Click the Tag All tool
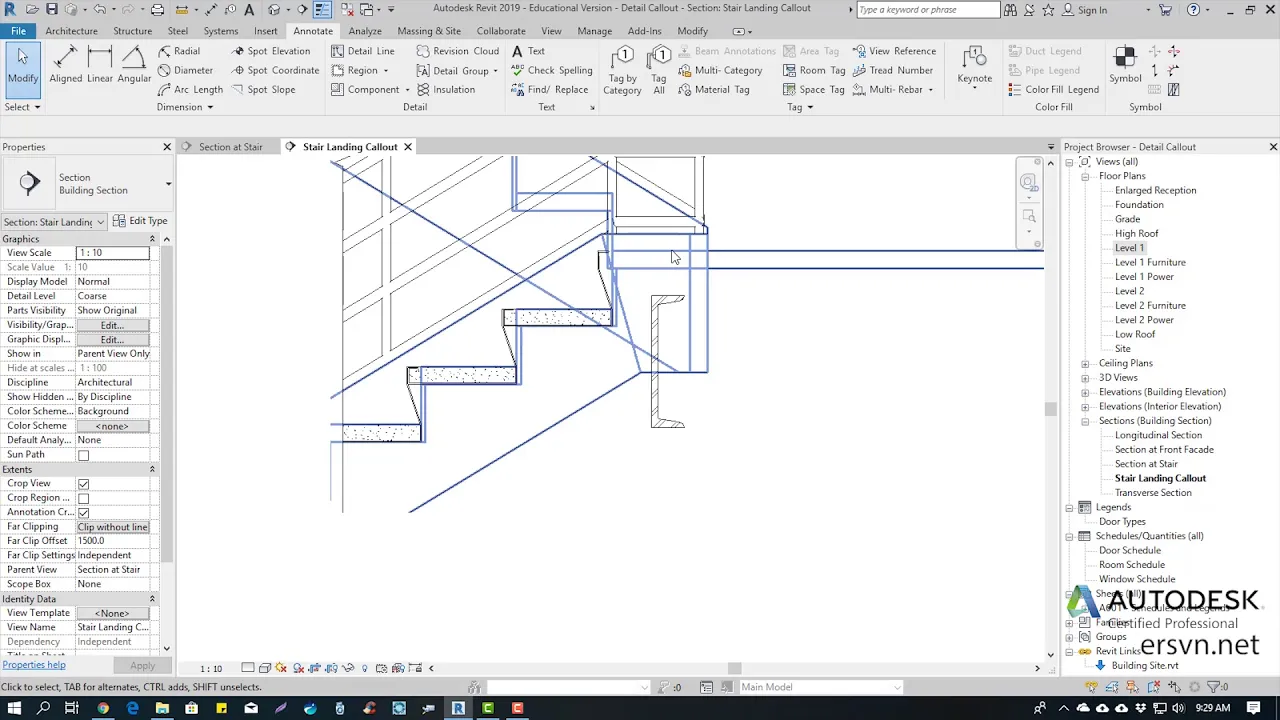The height and width of the screenshot is (720, 1280). tap(659, 70)
